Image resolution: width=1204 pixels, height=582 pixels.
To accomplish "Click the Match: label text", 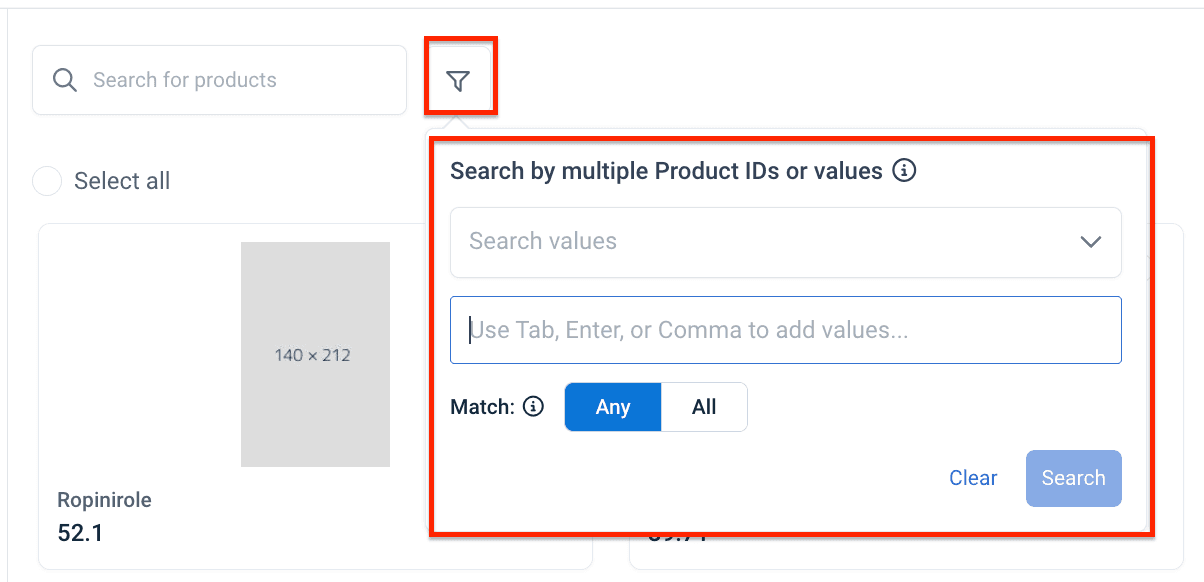I will [482, 407].
